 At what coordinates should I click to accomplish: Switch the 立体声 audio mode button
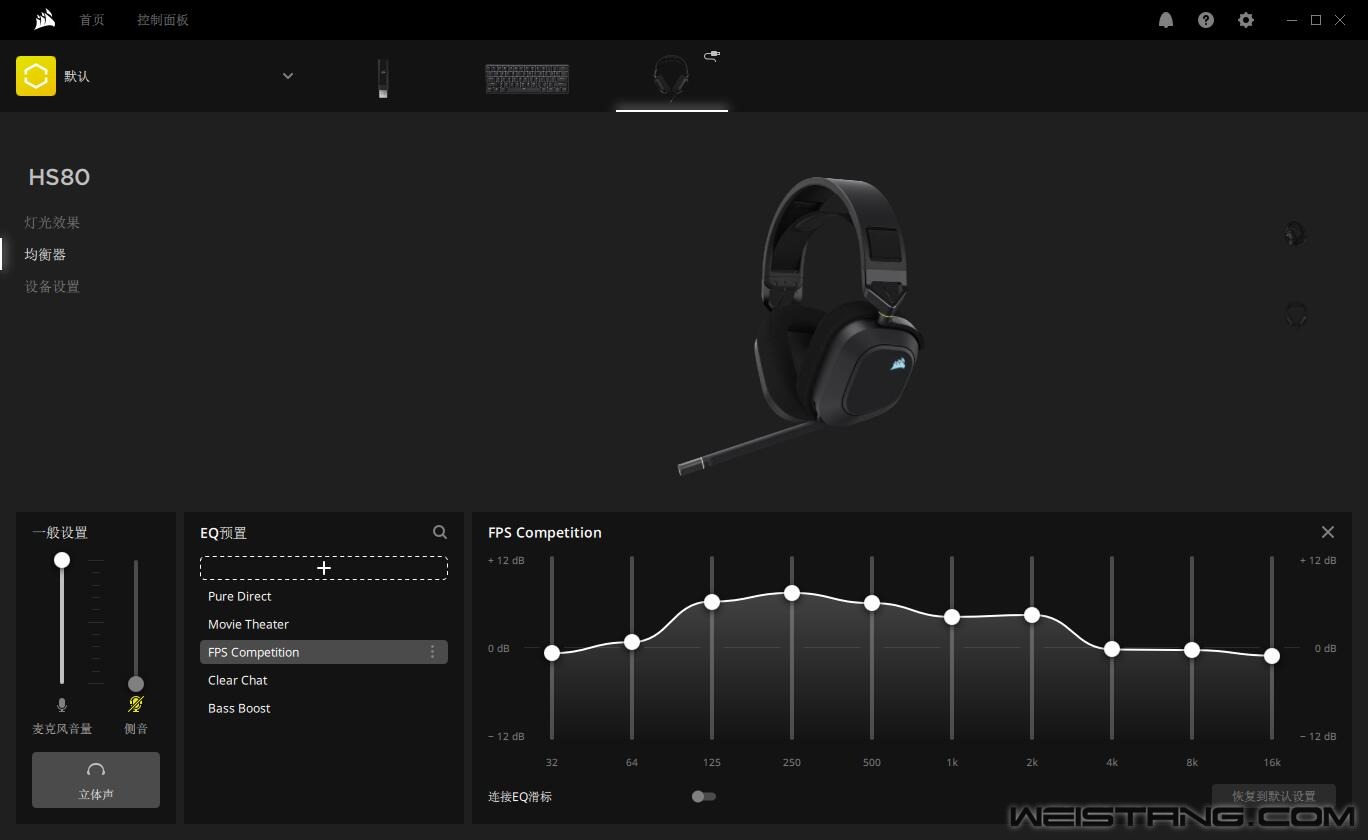click(96, 780)
